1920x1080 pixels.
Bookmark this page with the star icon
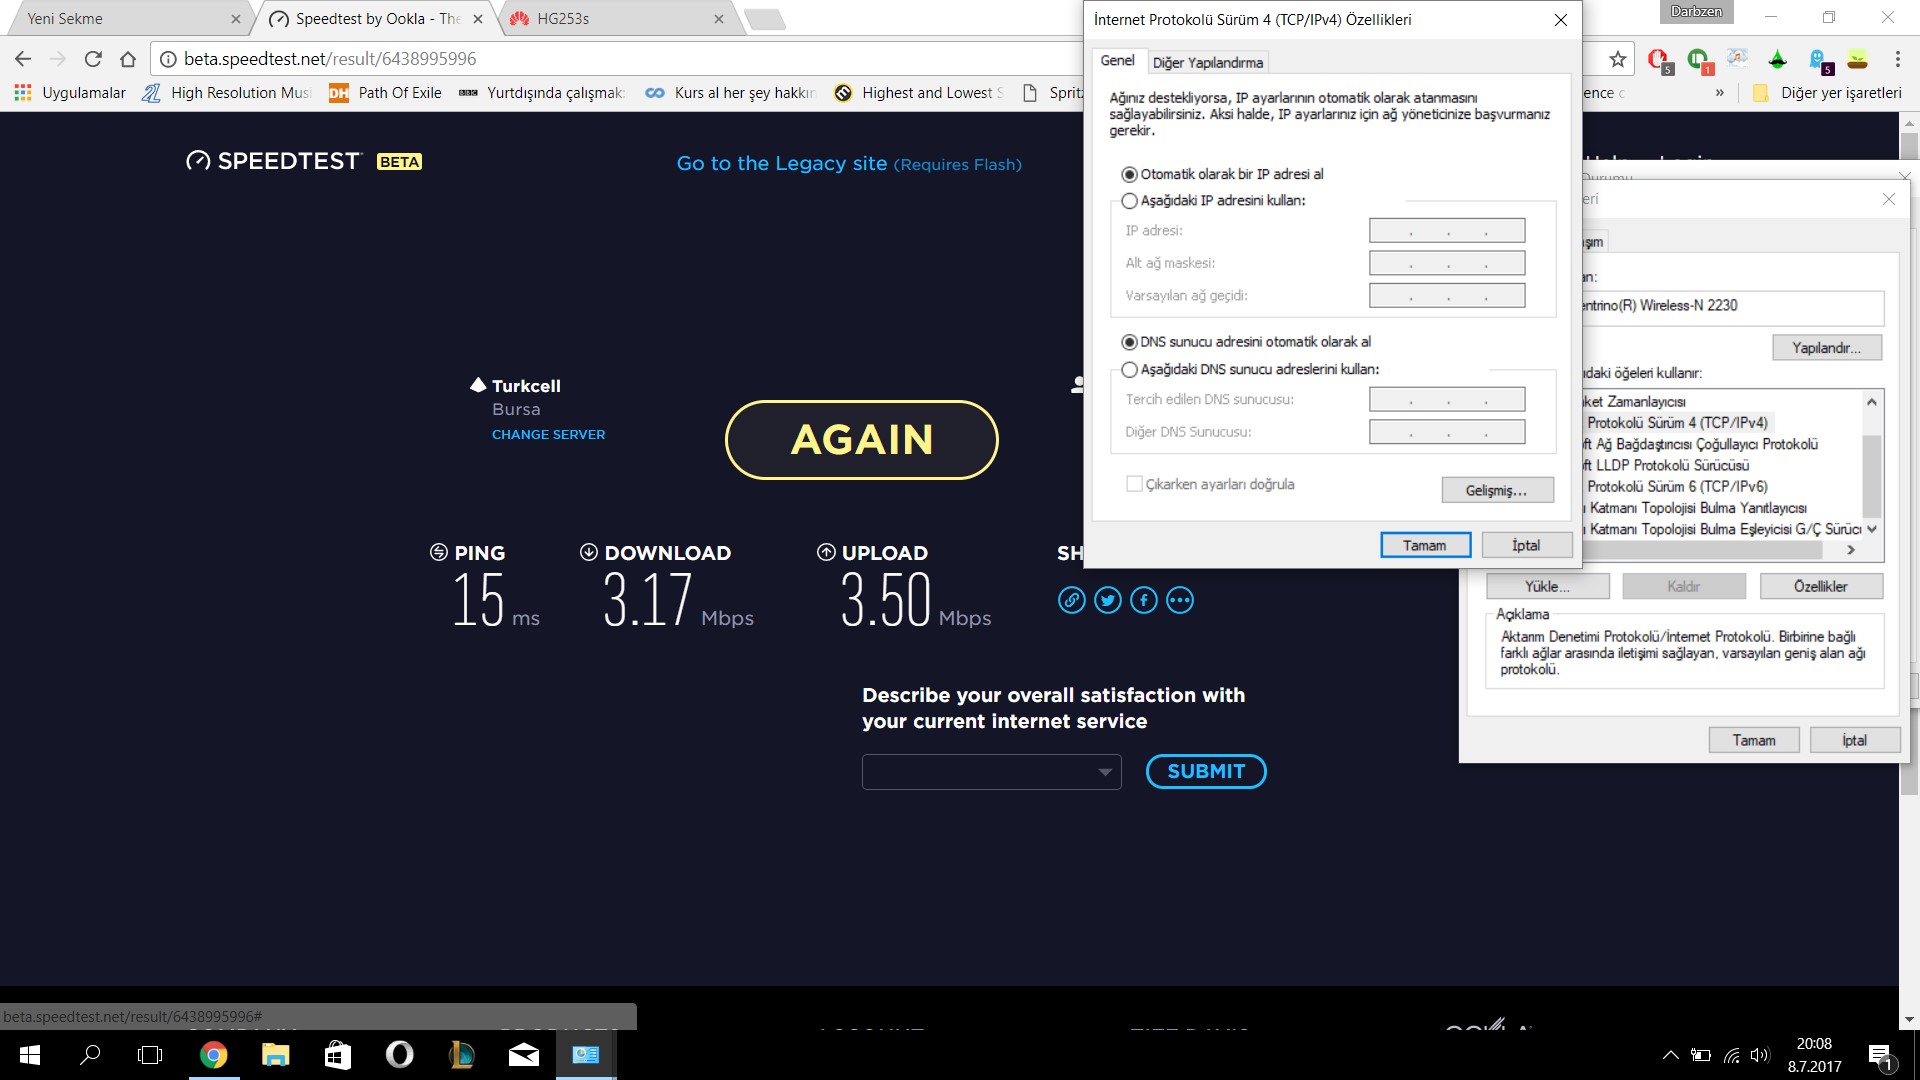tap(1617, 59)
